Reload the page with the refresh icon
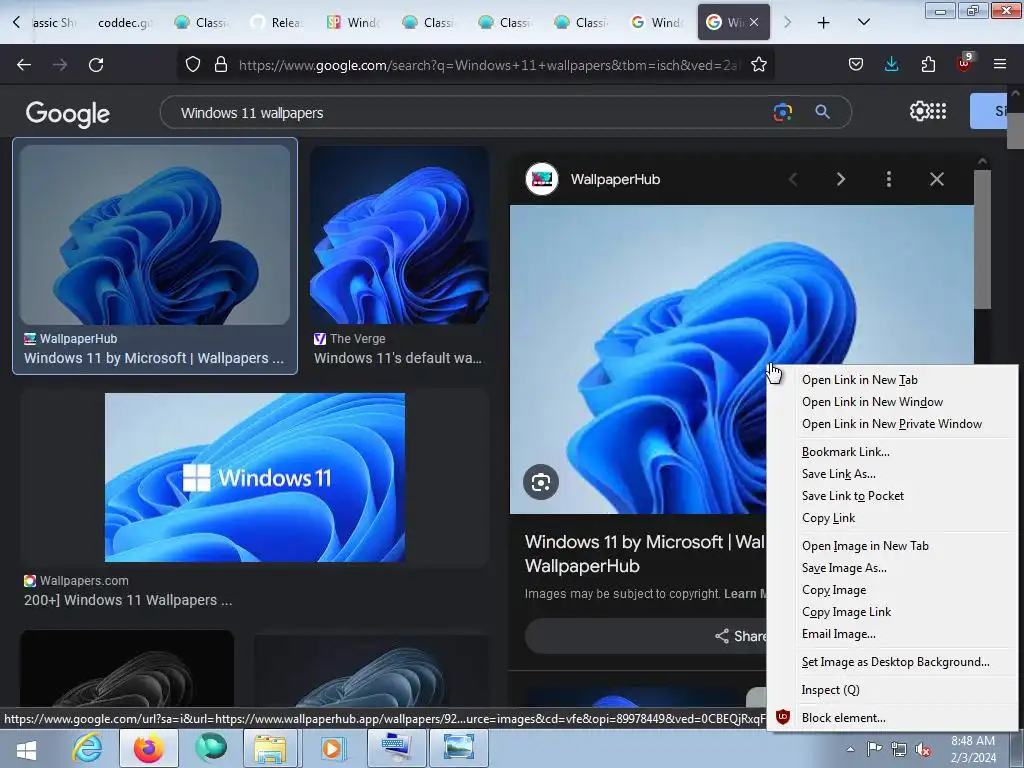 (96, 65)
